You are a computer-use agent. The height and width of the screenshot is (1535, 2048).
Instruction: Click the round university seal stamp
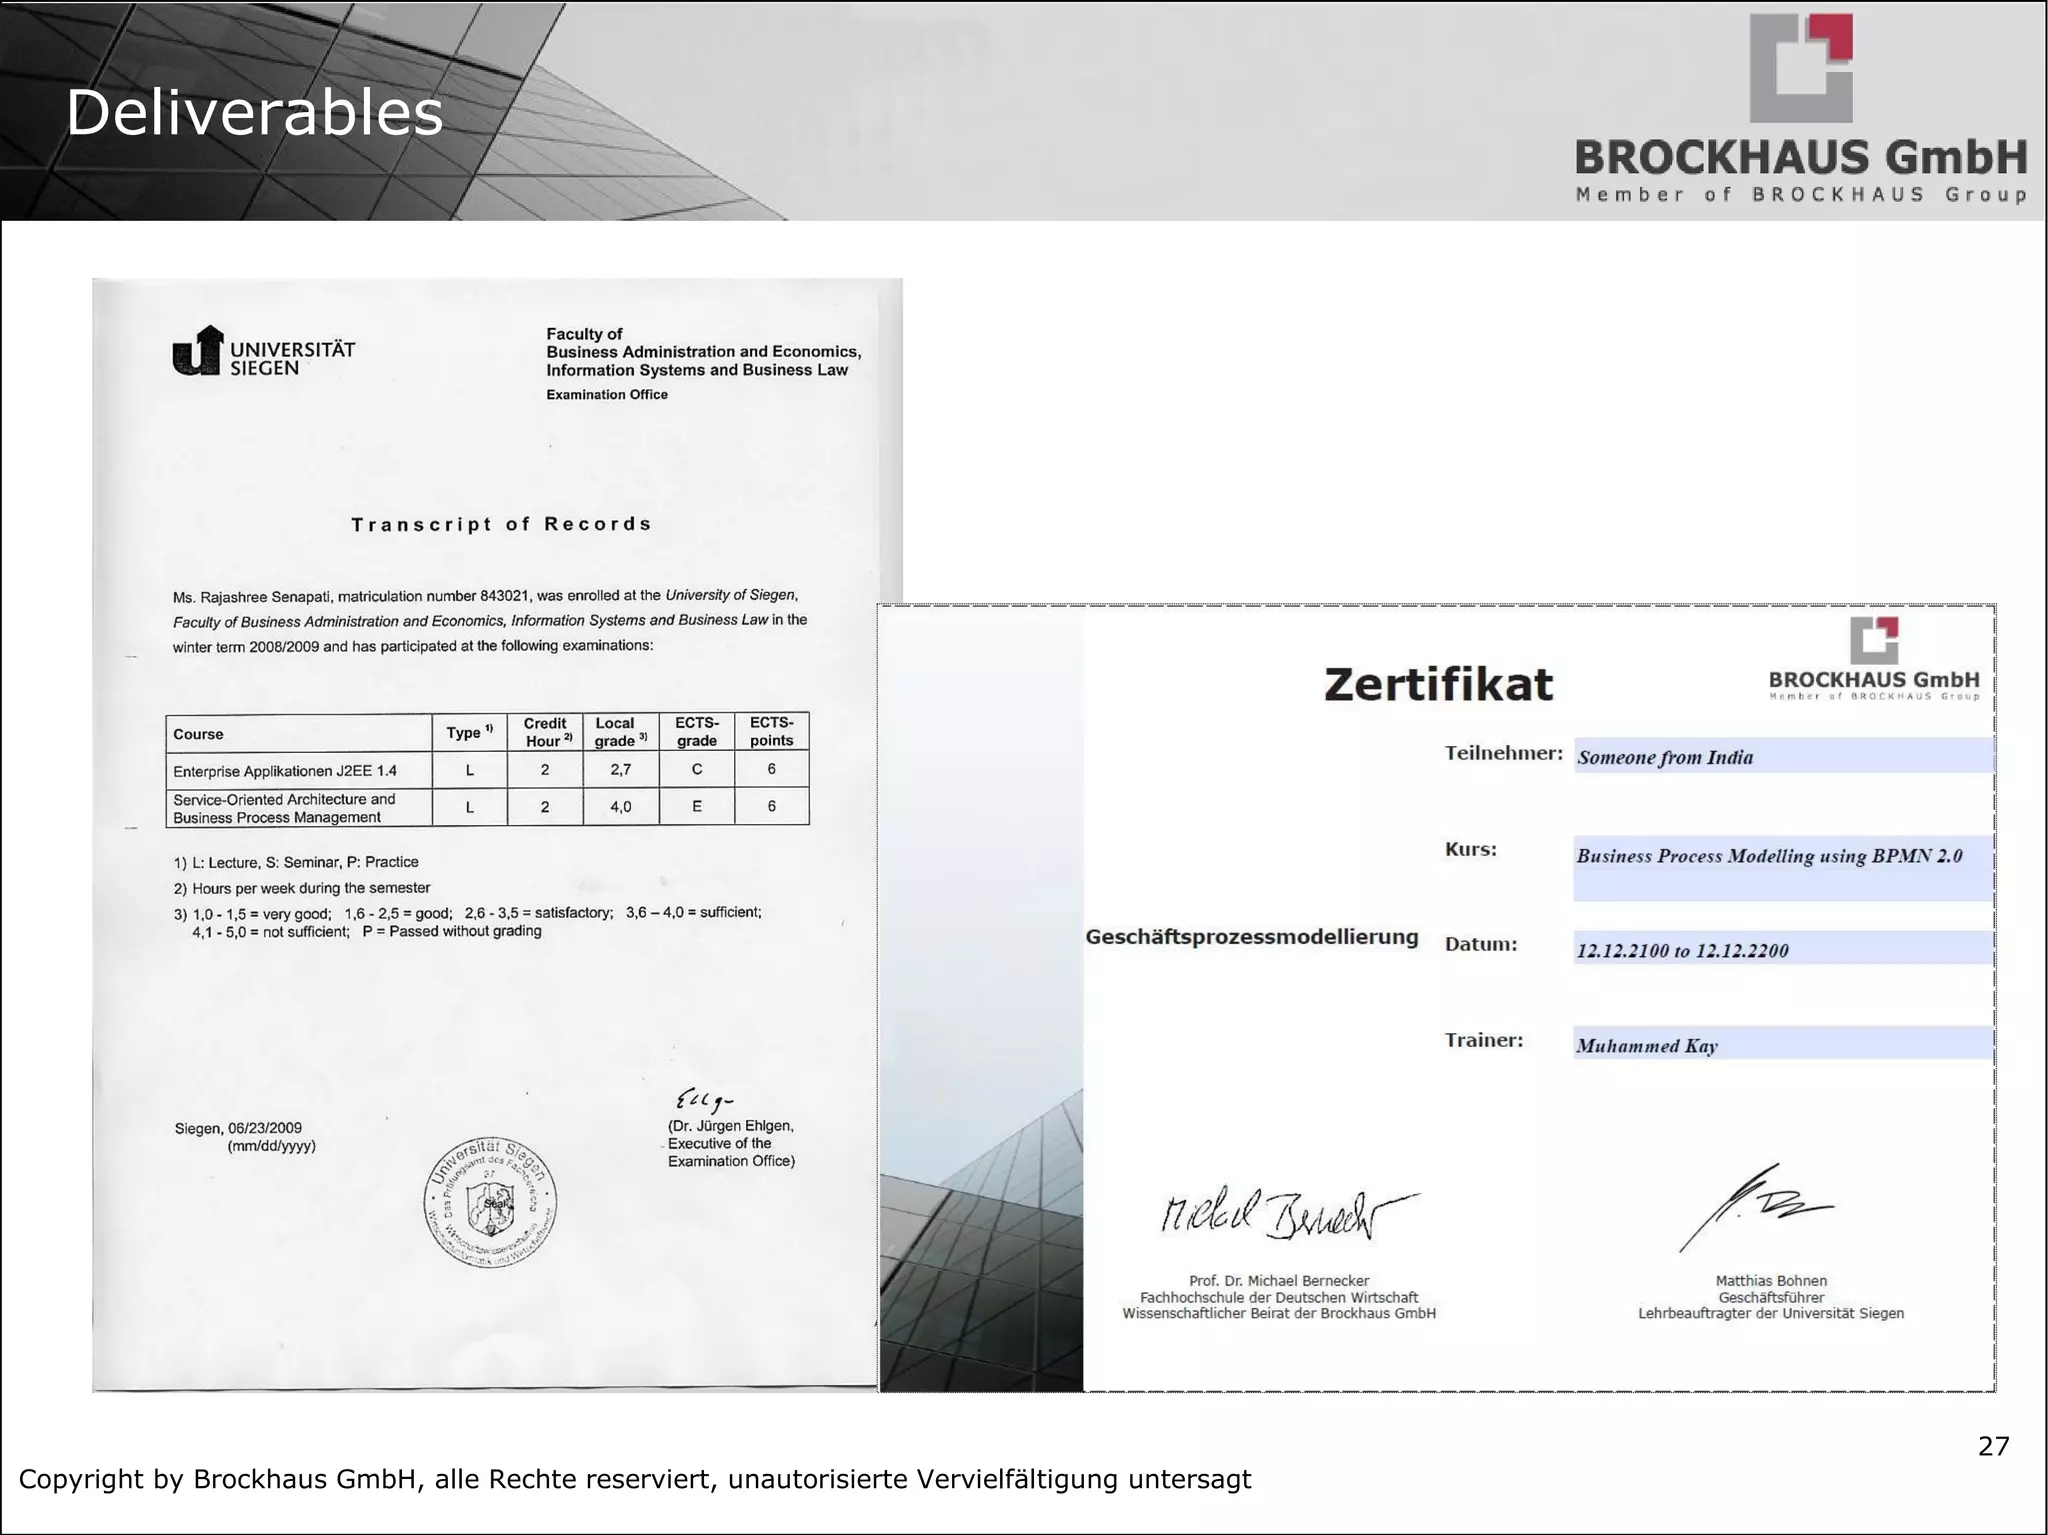coord(490,1203)
